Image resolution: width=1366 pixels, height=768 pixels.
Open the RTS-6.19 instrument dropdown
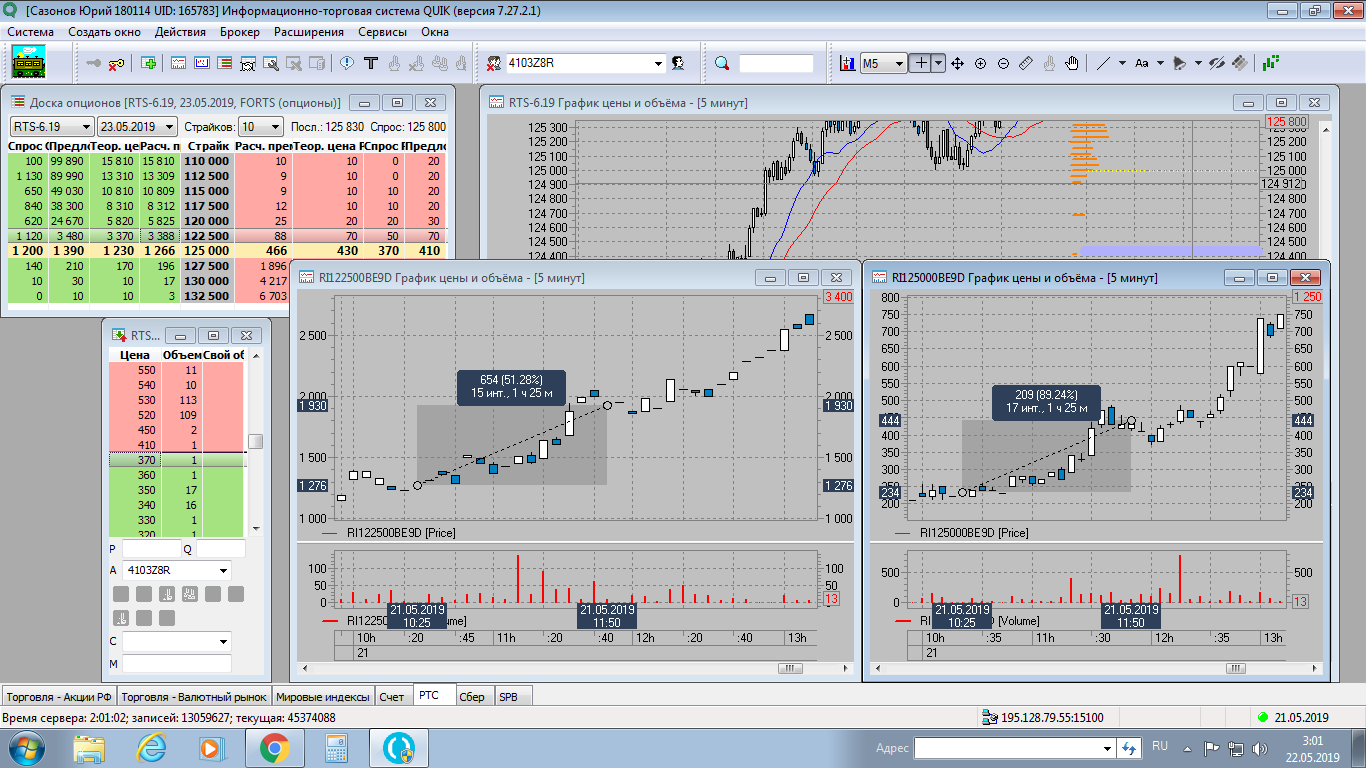pyautogui.click(x=50, y=127)
